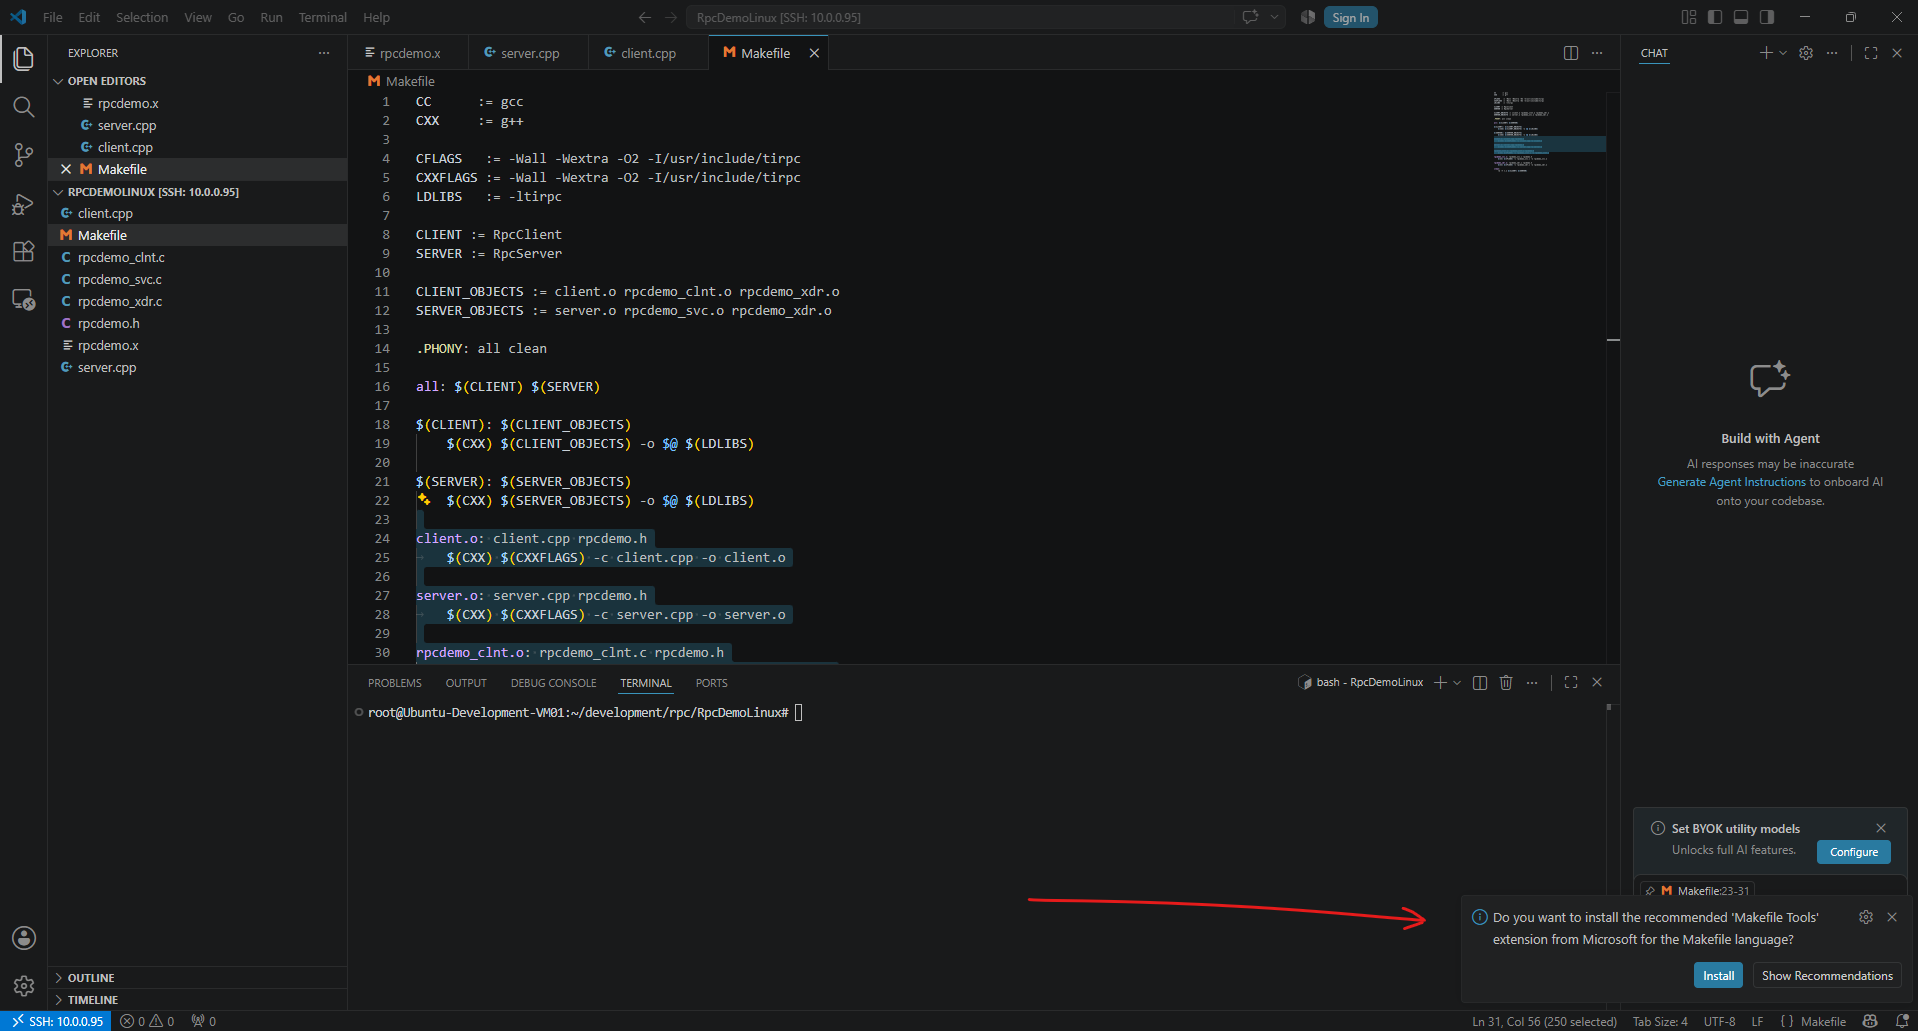Install the Makefile Tools extension
The width and height of the screenshot is (1918, 1031).
1718,975
